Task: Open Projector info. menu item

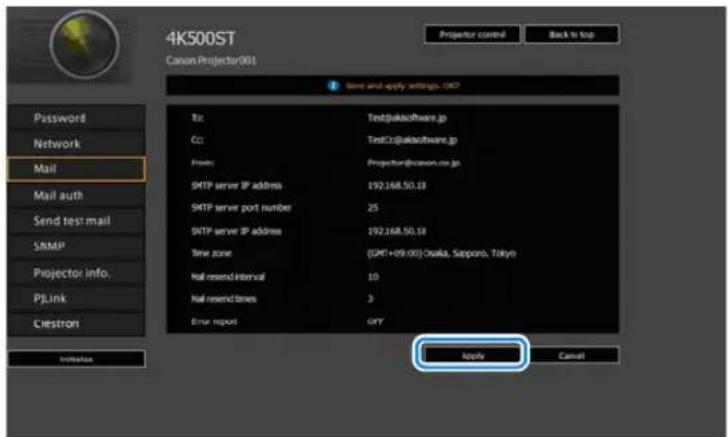Action: pyautogui.click(x=77, y=273)
